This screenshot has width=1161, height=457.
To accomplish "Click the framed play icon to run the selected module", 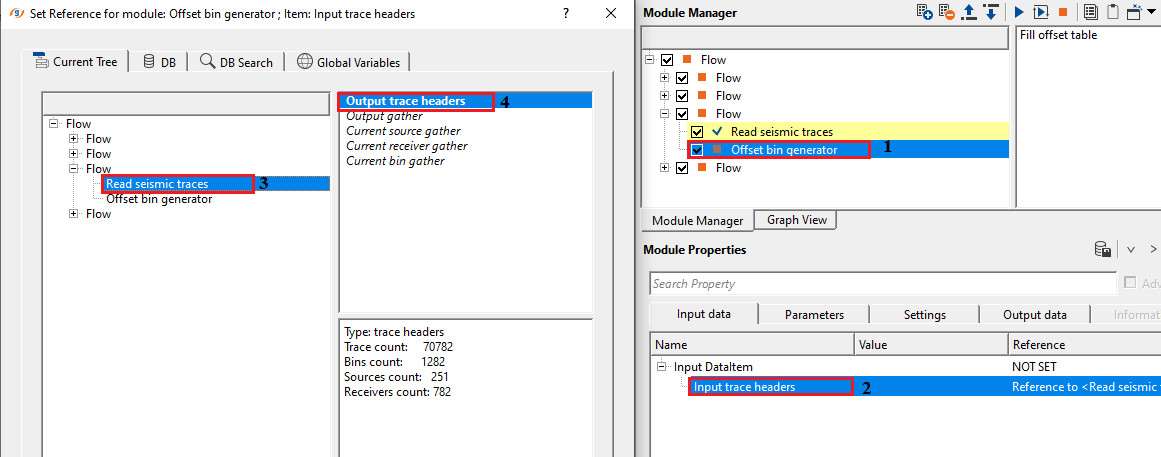I will (x=1040, y=12).
